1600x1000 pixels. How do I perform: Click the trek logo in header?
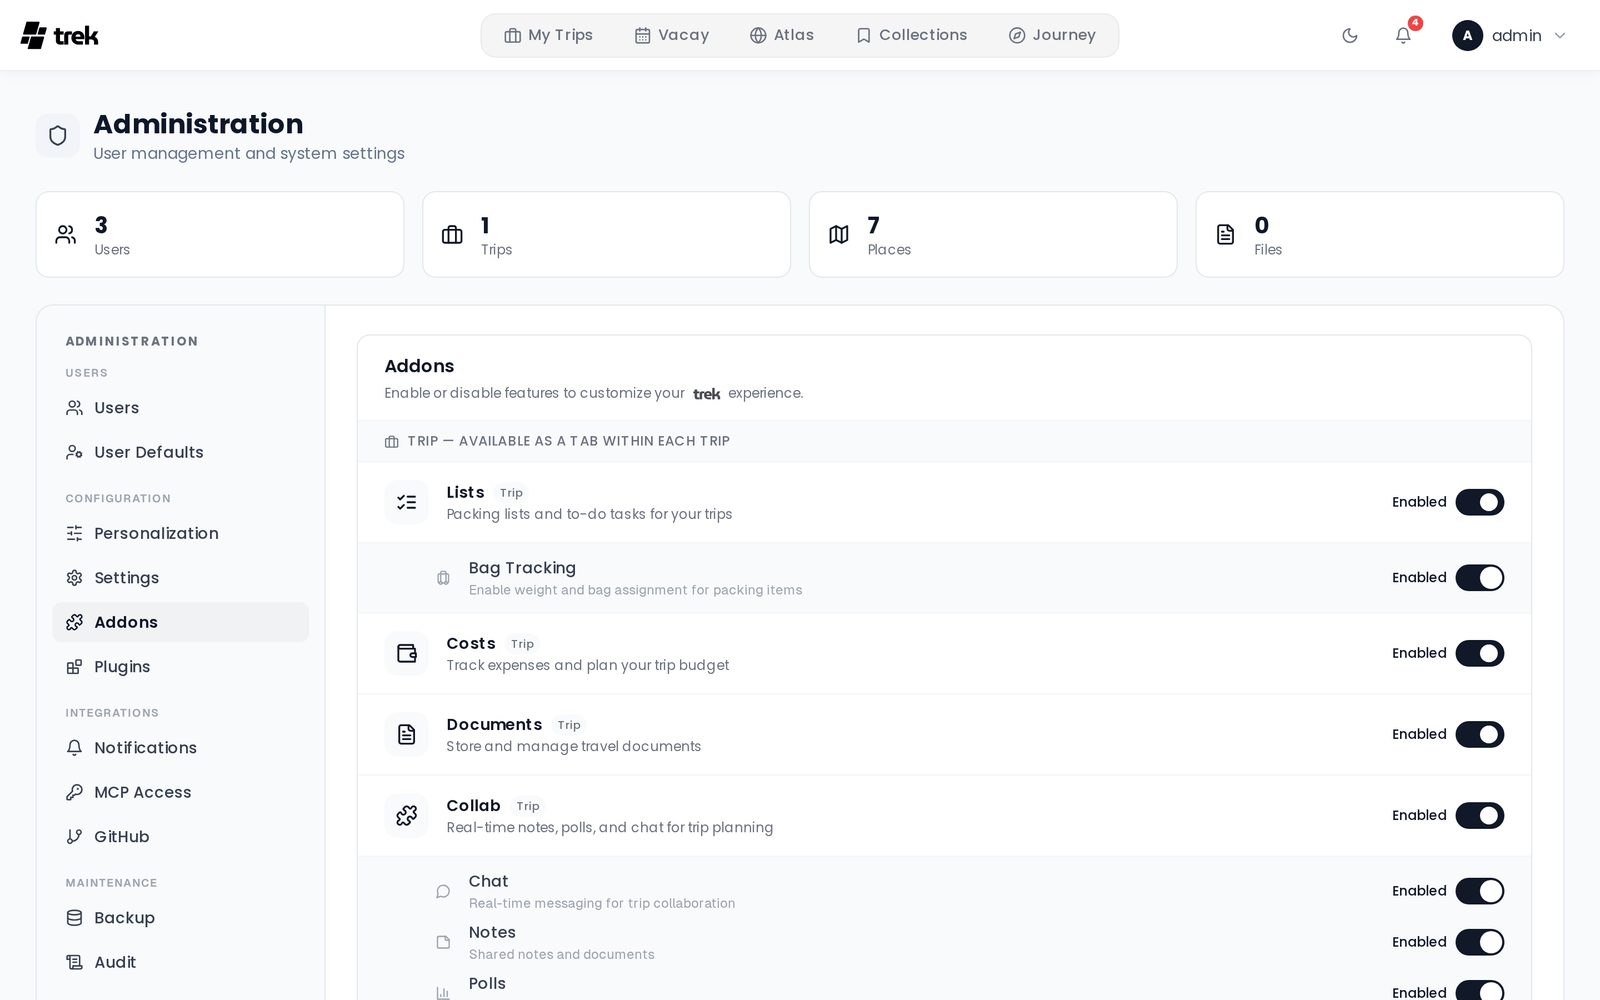point(60,35)
